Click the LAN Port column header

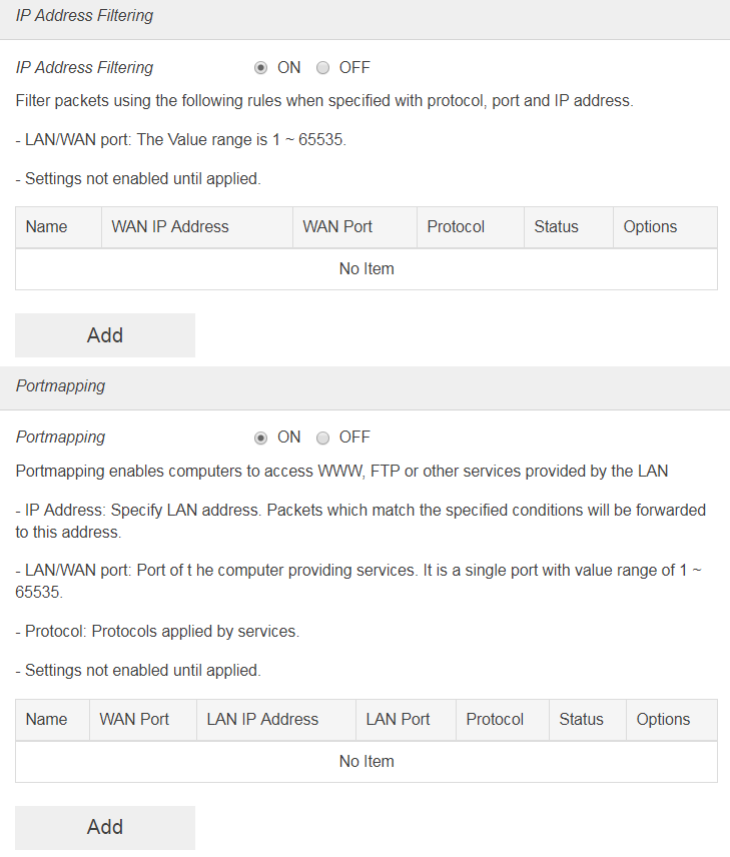(398, 719)
